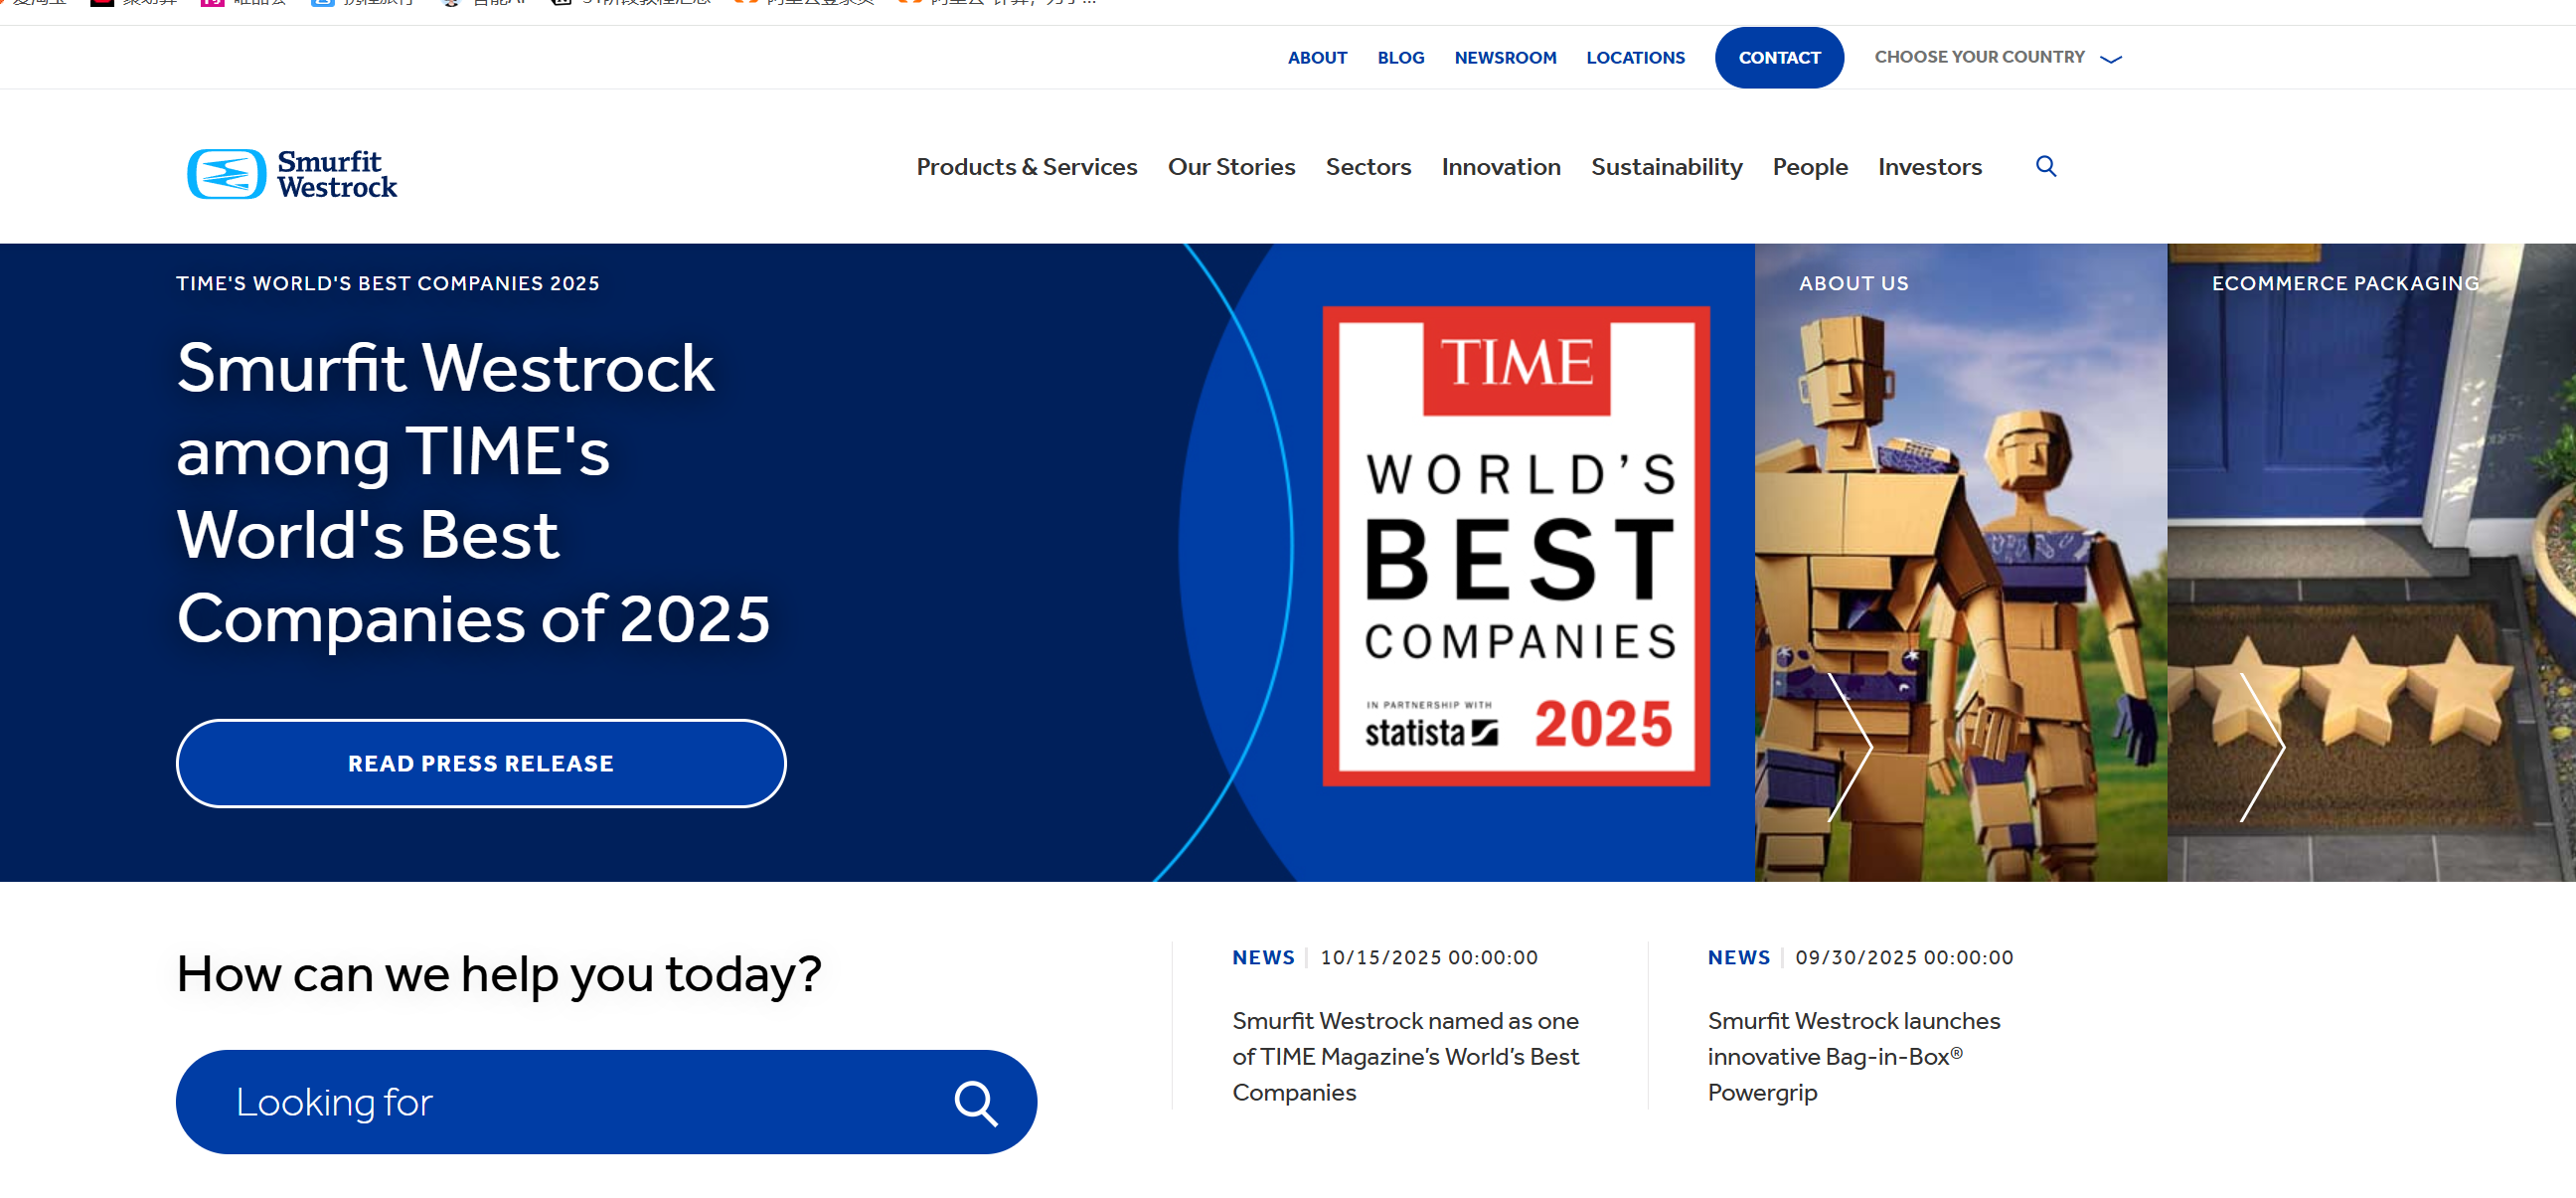Click the date 09/30/2025 00:00:00
The height and width of the screenshot is (1198, 2576).
[1904, 958]
